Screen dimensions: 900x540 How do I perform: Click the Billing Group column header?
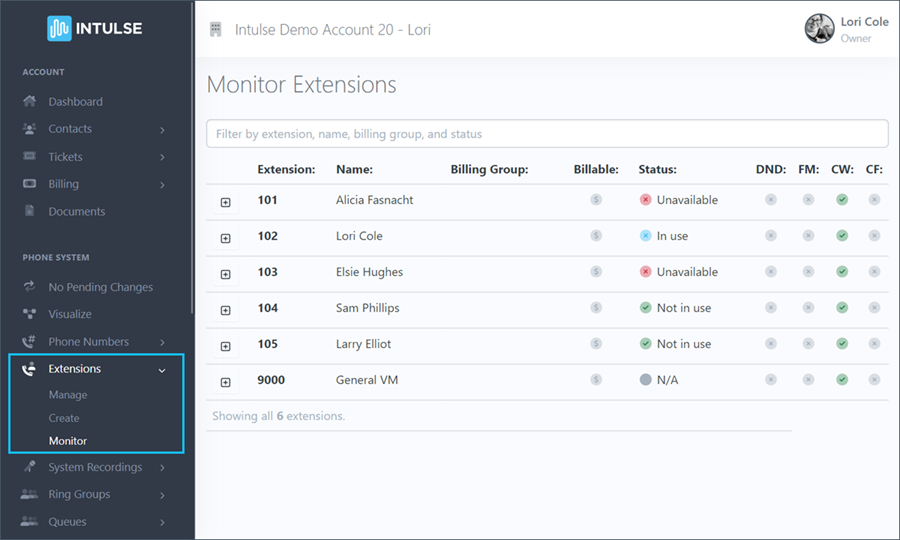pyautogui.click(x=489, y=169)
